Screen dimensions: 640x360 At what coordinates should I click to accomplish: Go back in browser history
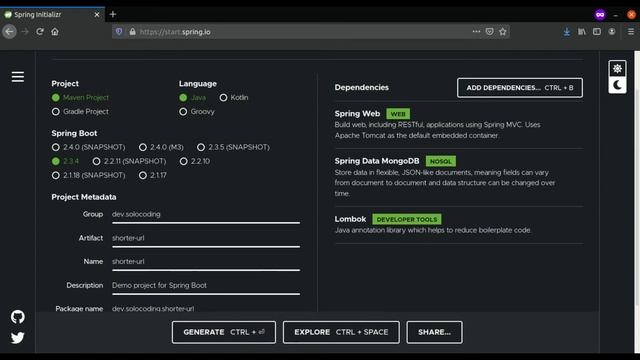(x=9, y=32)
